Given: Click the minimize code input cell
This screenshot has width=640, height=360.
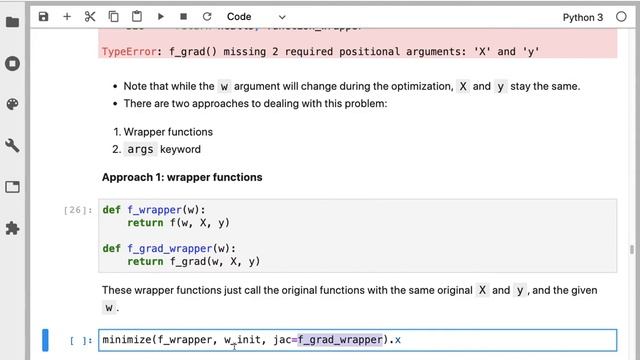Looking at the screenshot, I should coord(358,340).
